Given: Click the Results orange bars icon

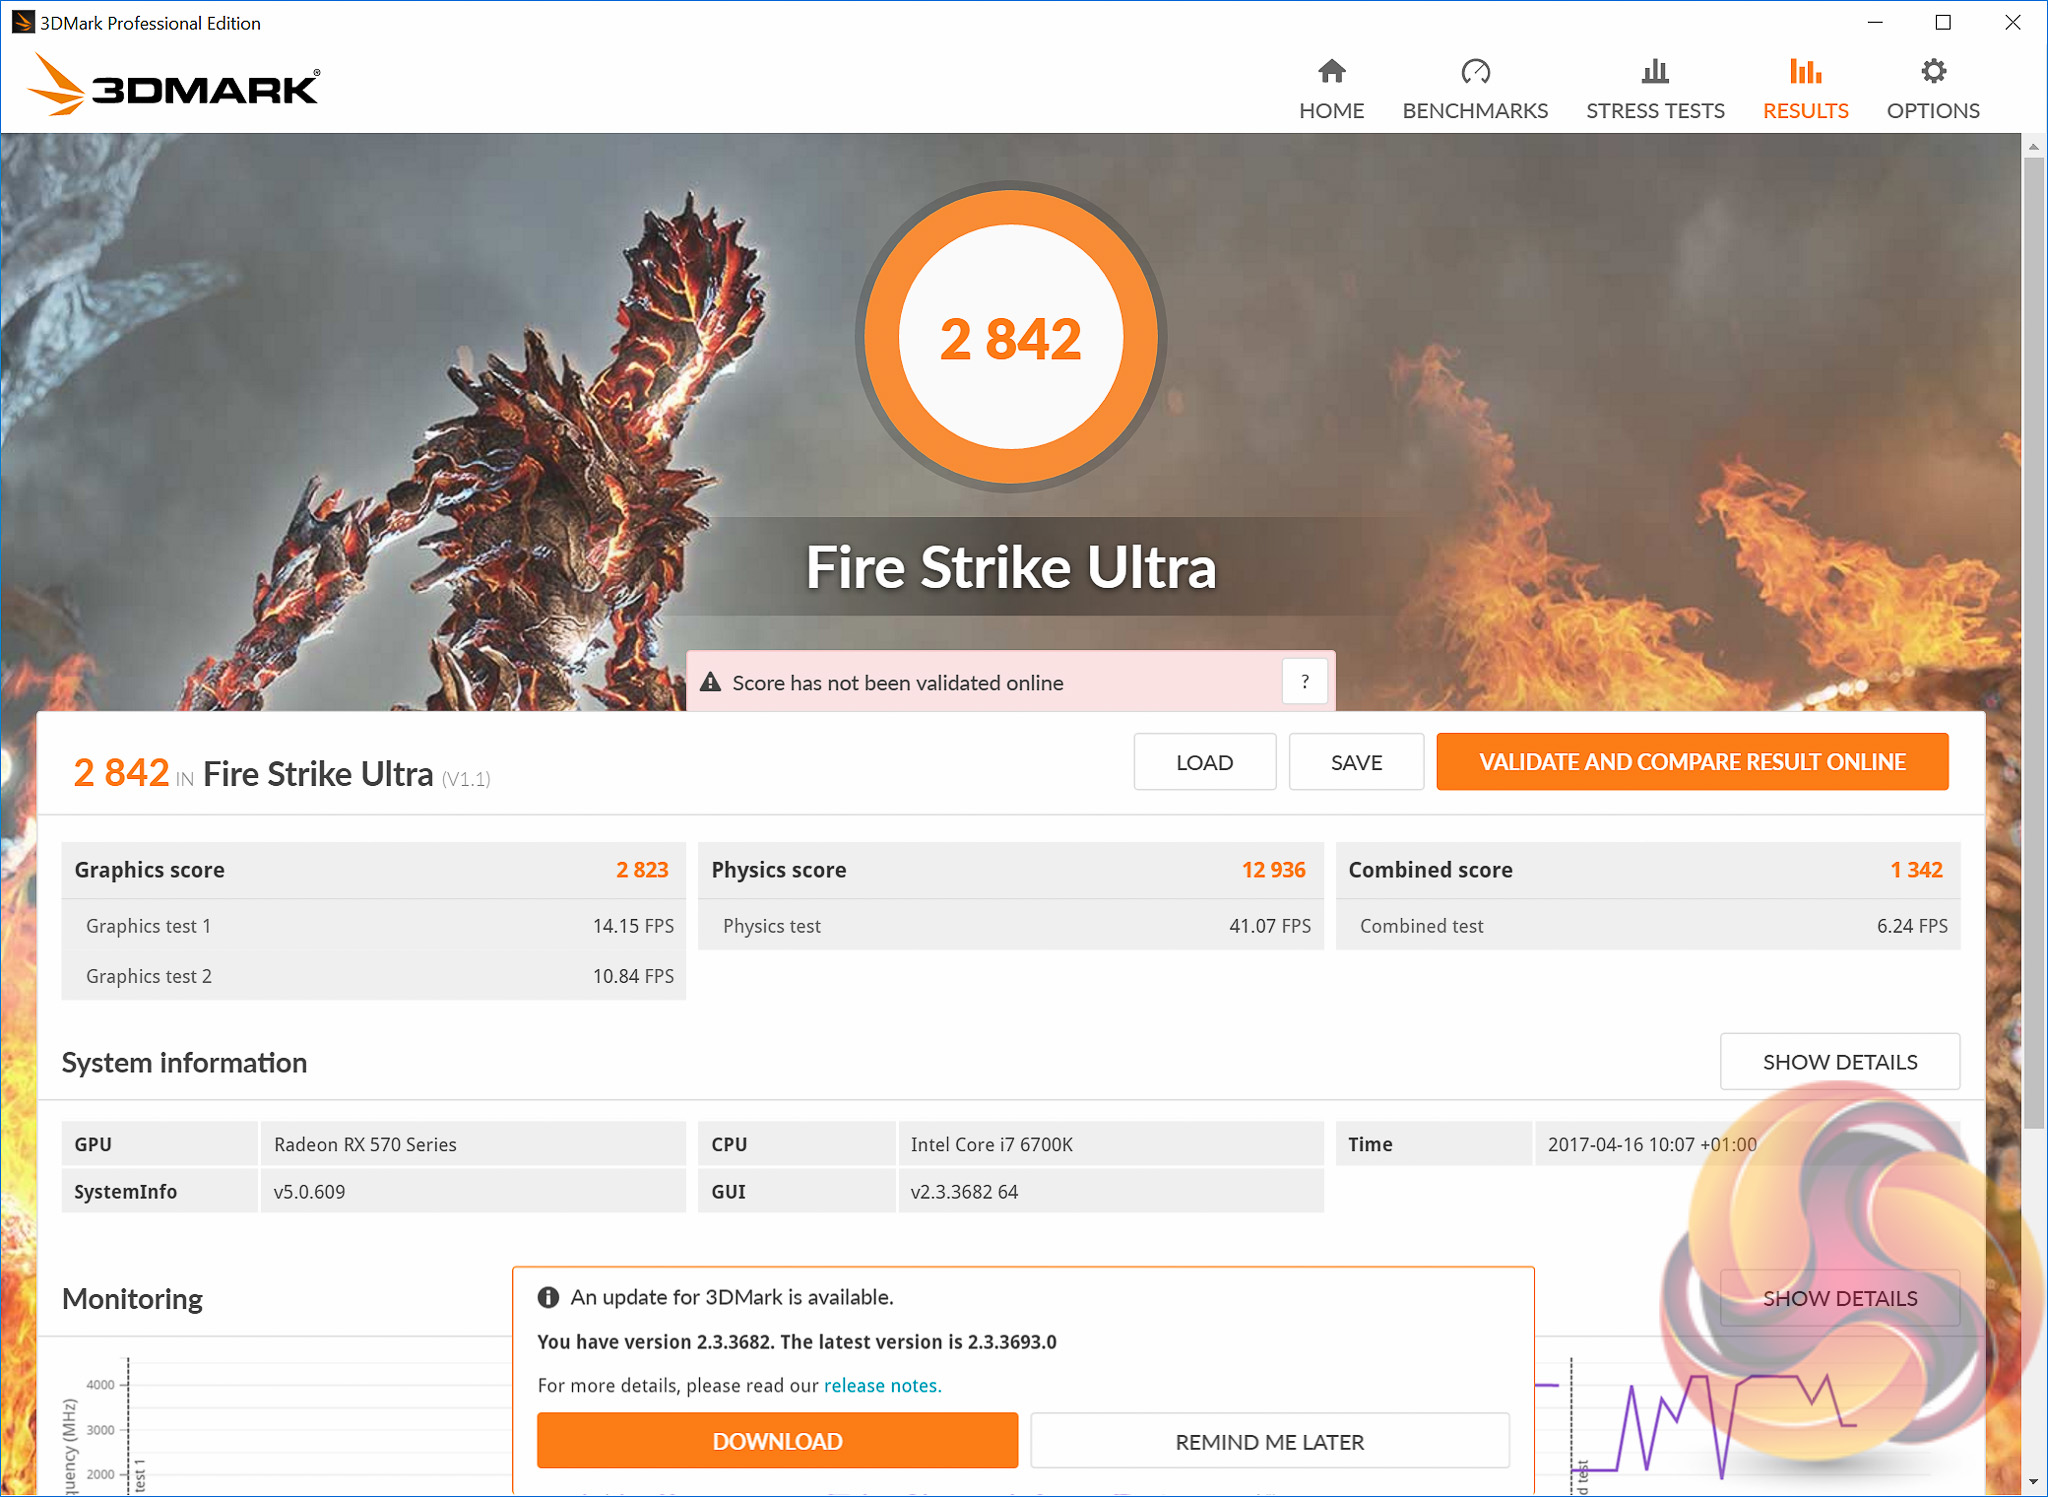Looking at the screenshot, I should 1805,72.
